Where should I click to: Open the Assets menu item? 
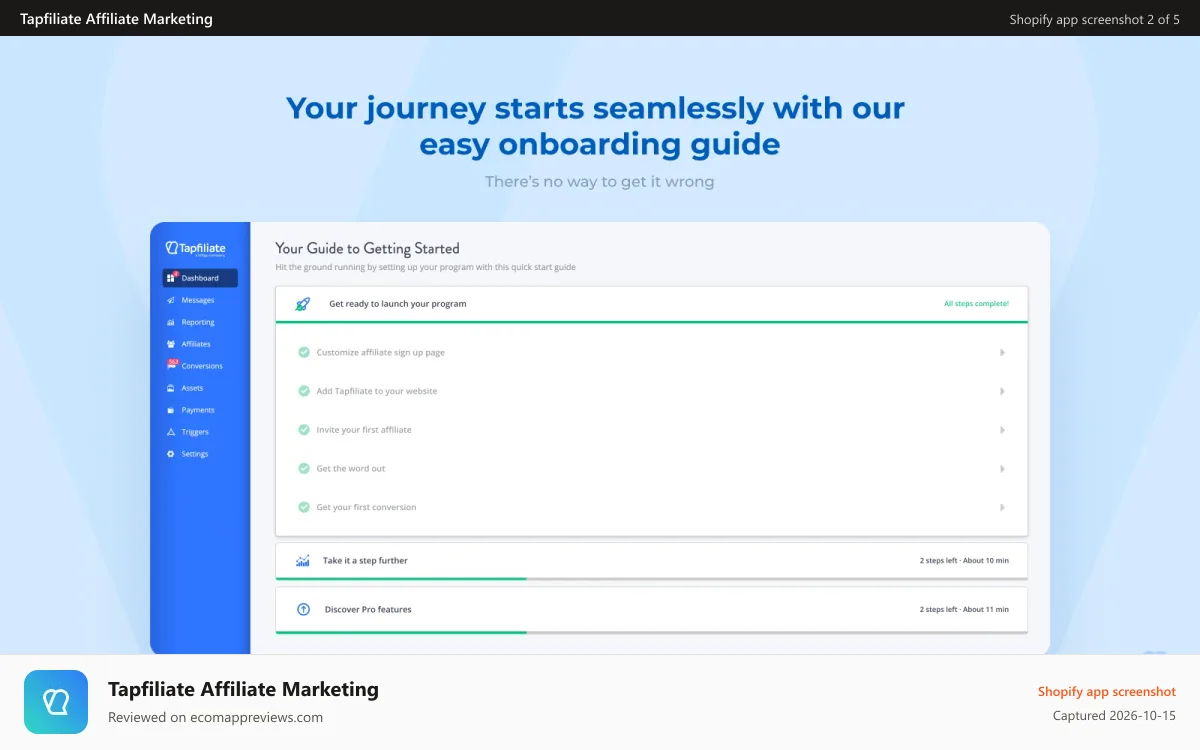click(192, 388)
